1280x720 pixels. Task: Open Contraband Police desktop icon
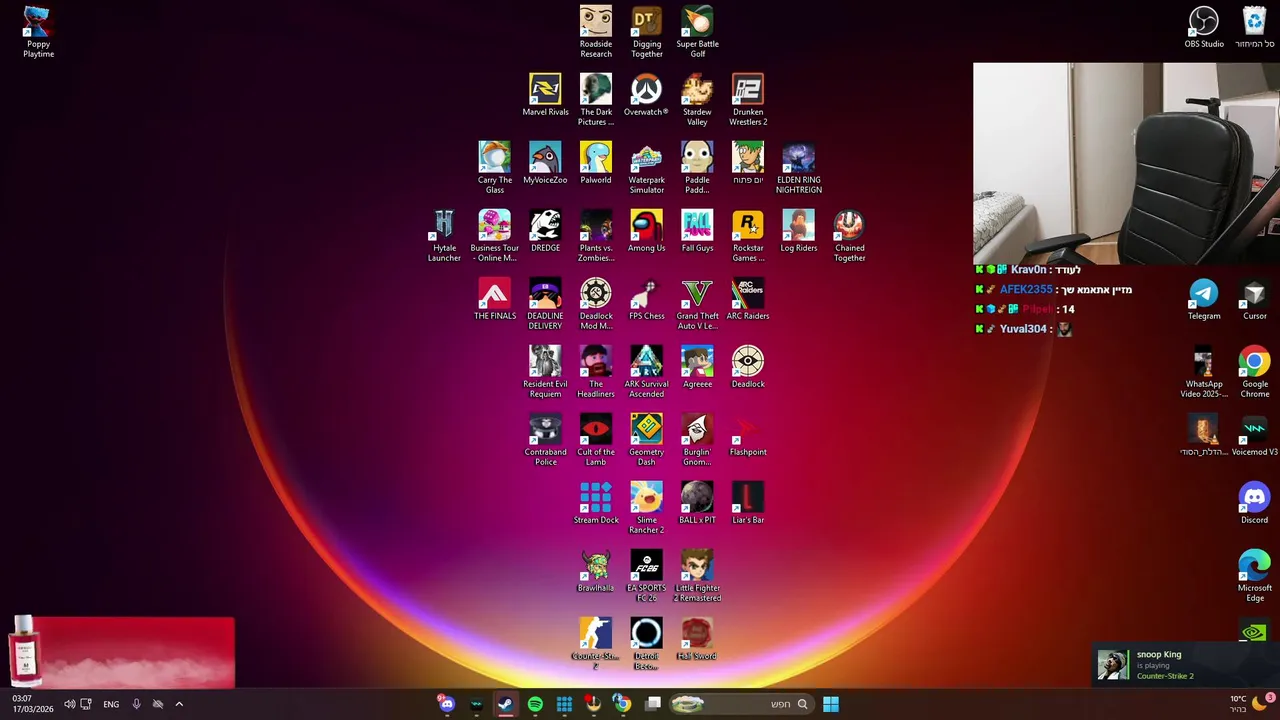(545, 440)
